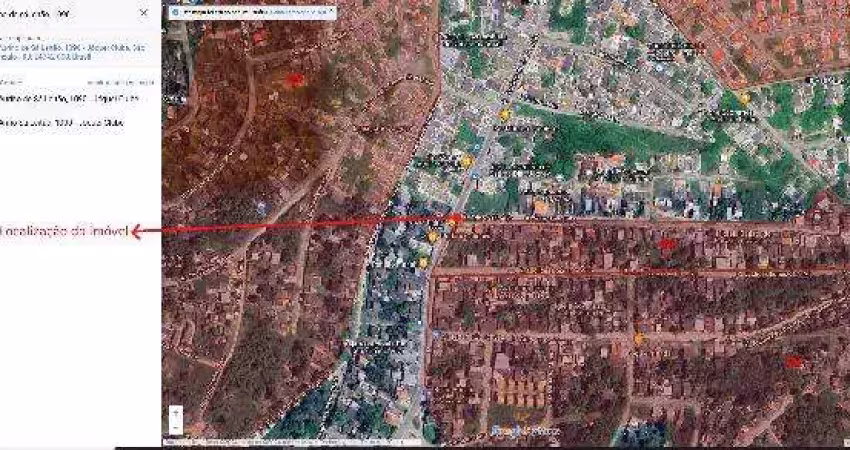Click the icon at the notification bar's left
850x450 pixels.
tap(174, 12)
